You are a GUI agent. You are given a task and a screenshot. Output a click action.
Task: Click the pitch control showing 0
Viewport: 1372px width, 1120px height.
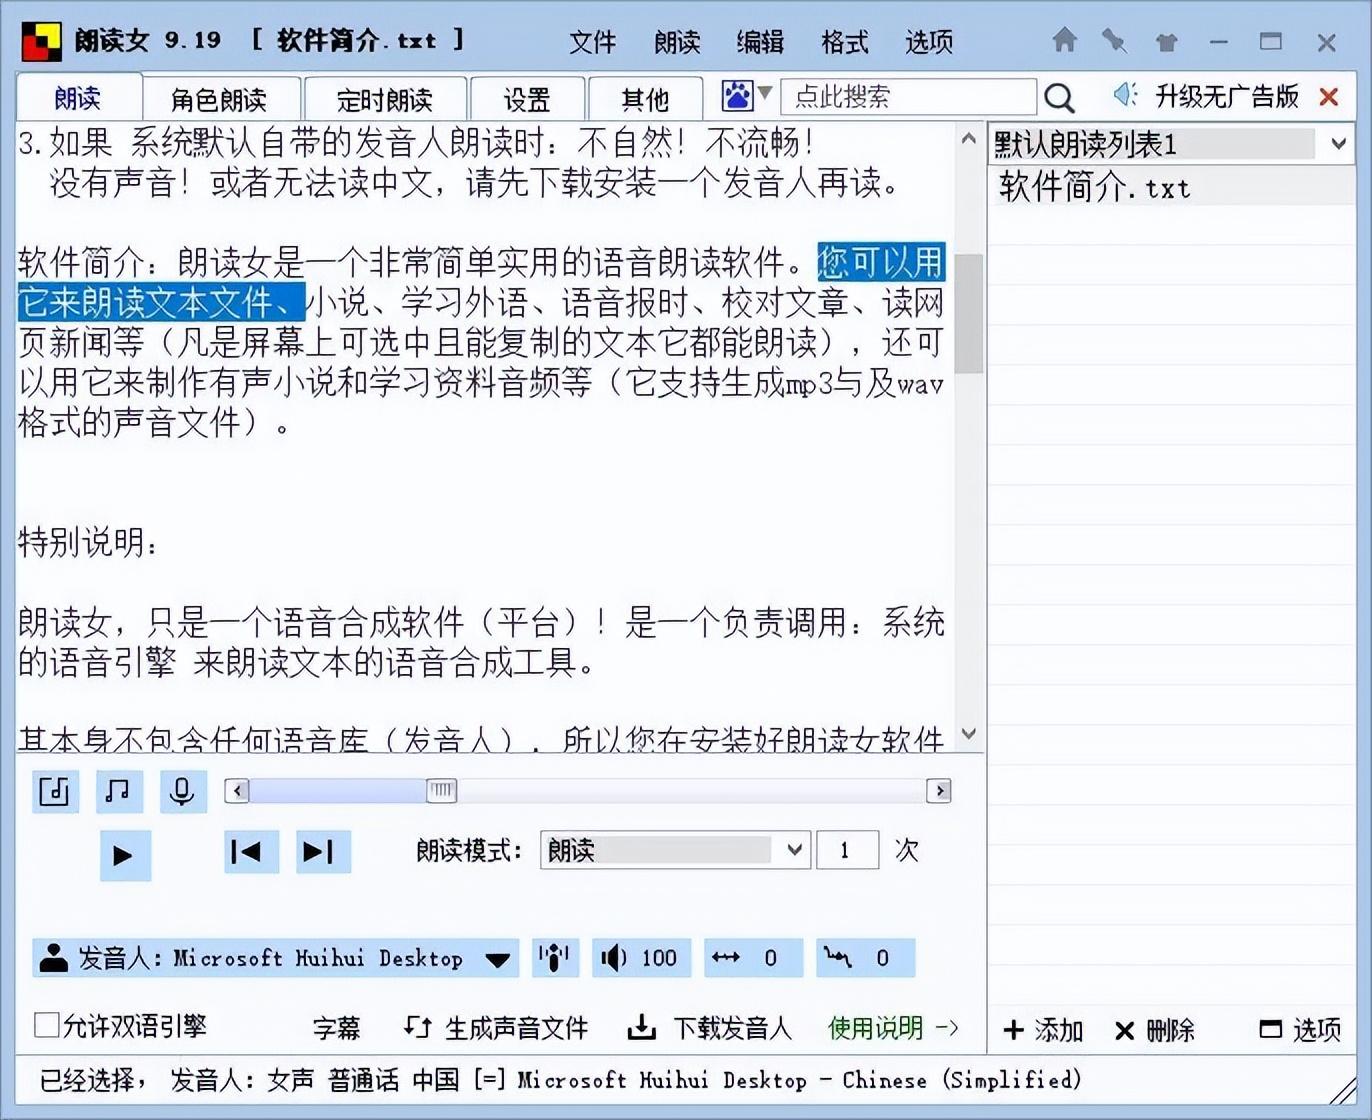(x=865, y=958)
